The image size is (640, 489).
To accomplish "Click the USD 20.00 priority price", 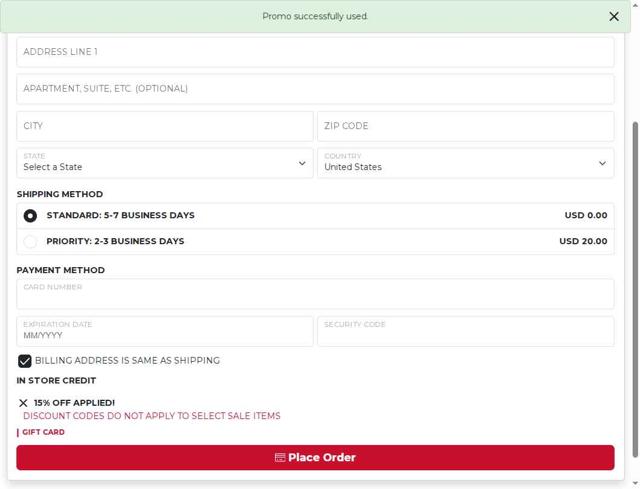I will tap(583, 241).
